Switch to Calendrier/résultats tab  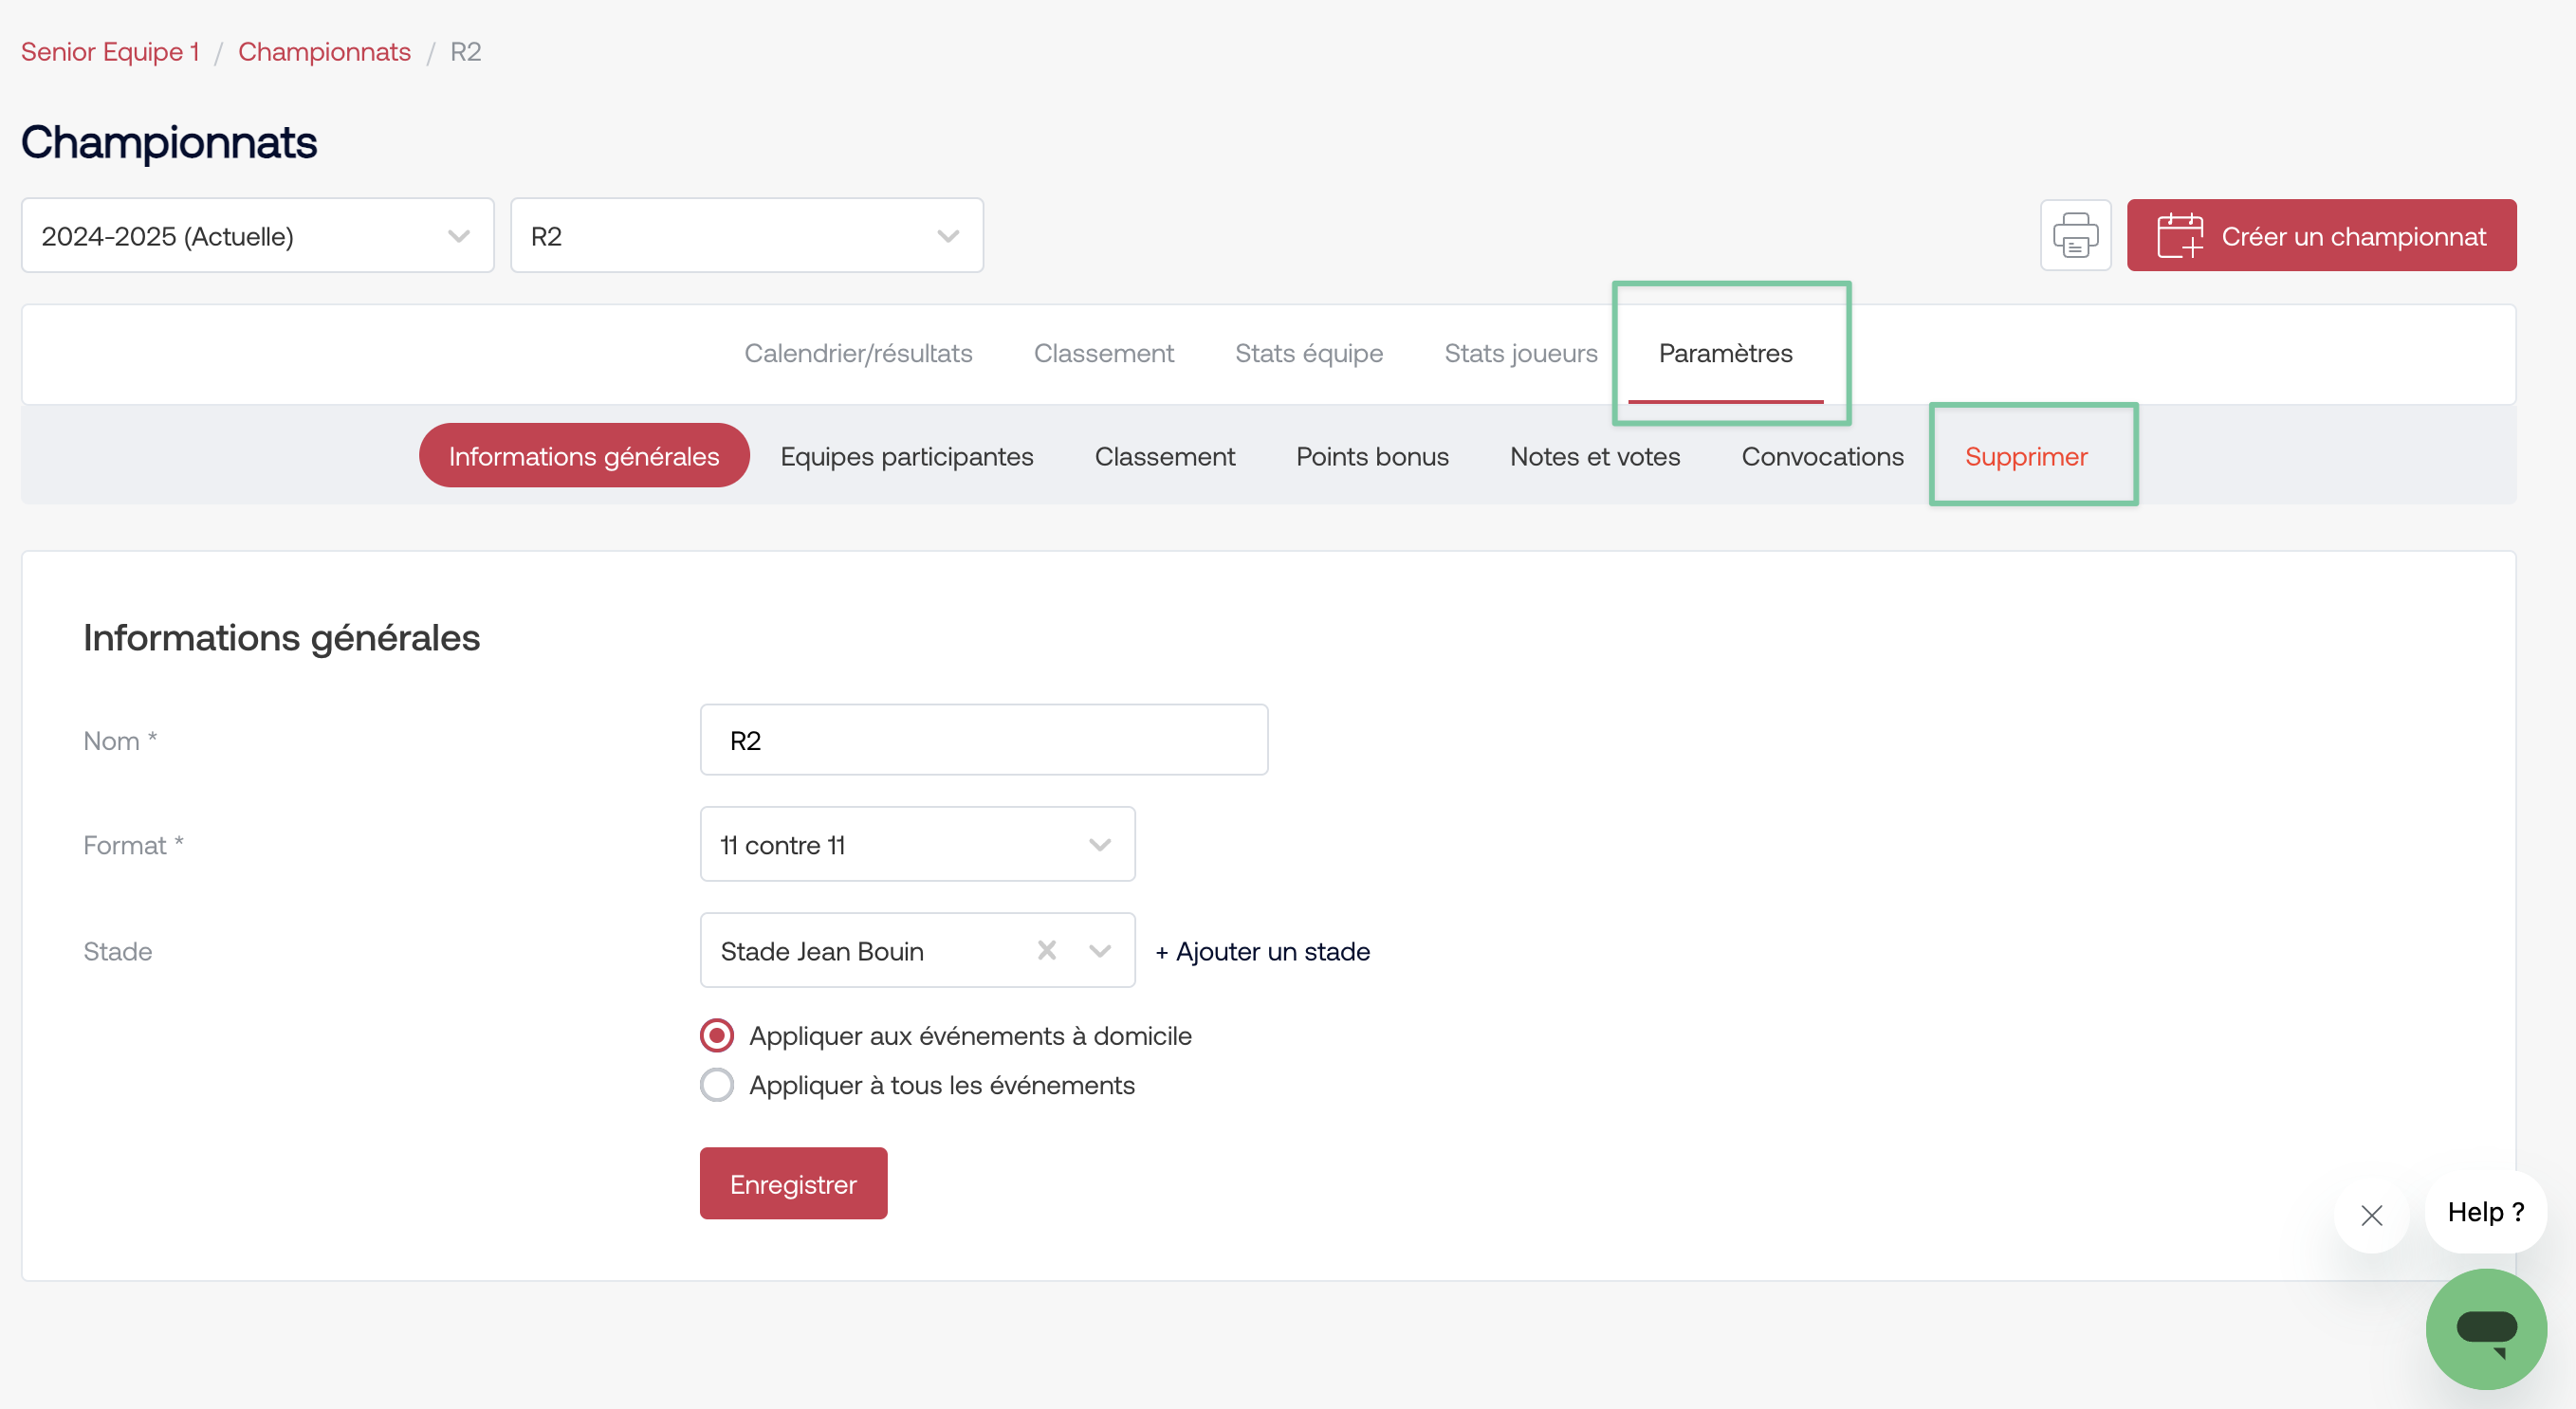pos(858,353)
